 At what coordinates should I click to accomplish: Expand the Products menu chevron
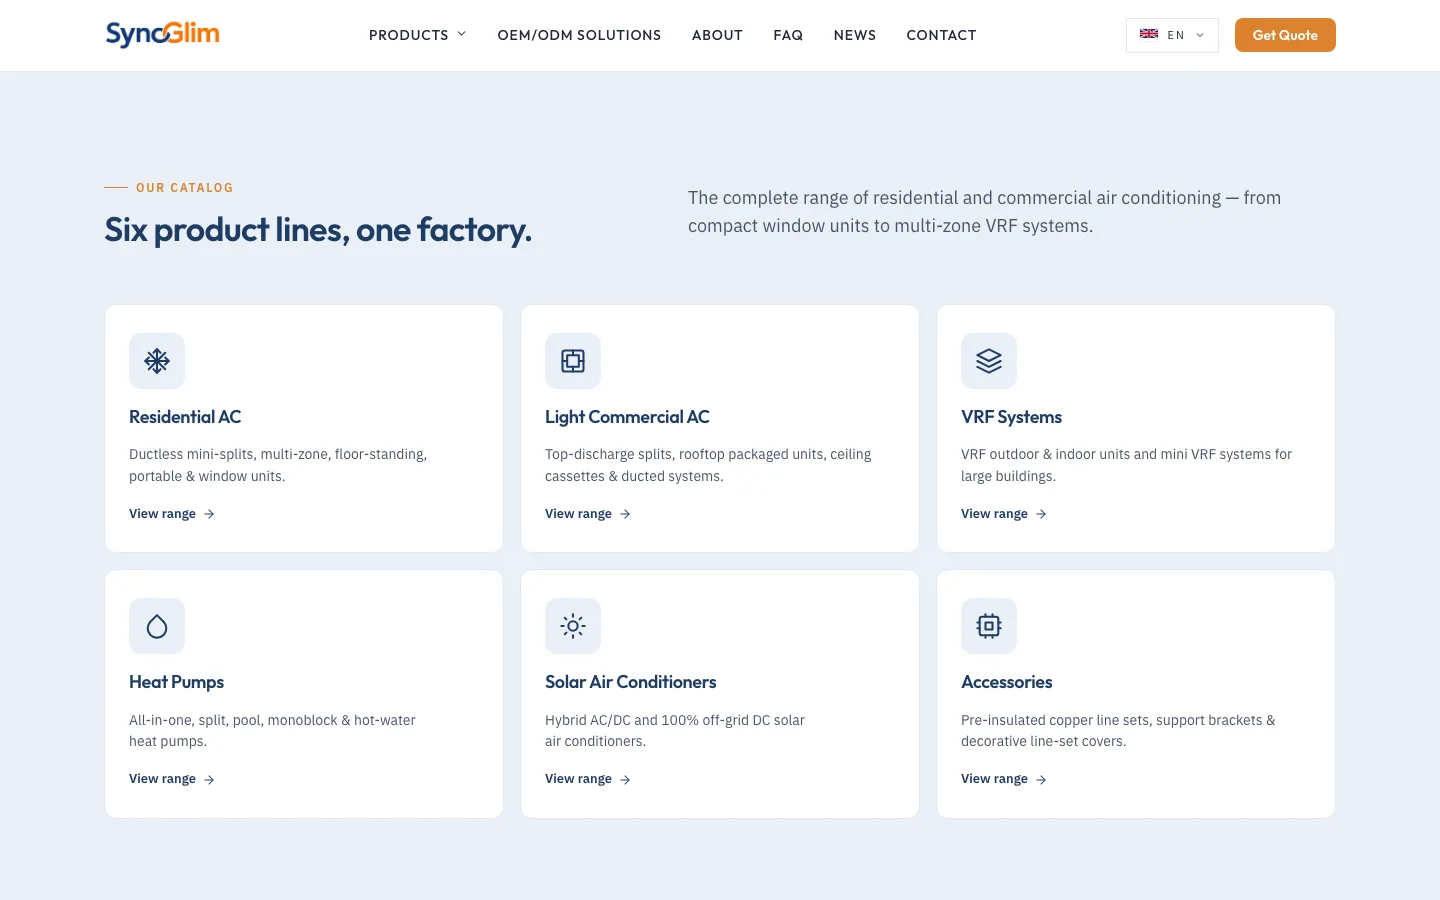pyautogui.click(x=462, y=34)
